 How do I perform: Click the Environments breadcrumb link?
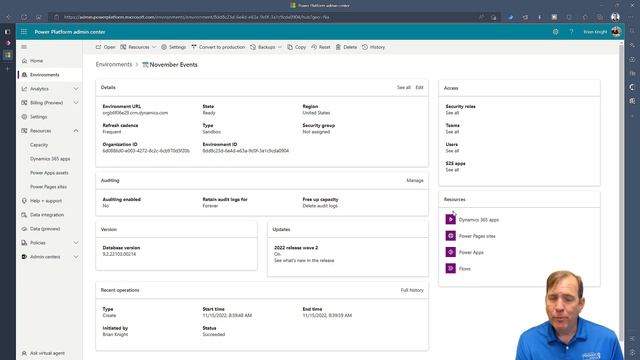click(114, 64)
